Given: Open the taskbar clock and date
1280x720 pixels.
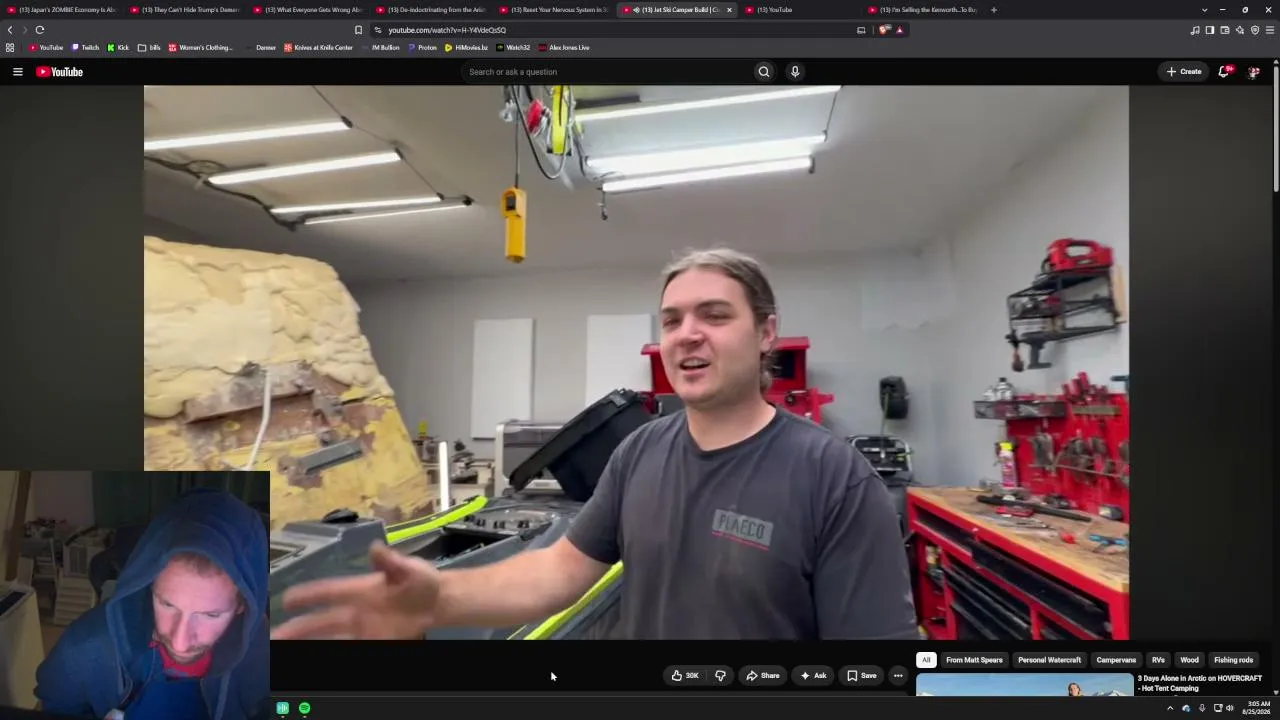Looking at the screenshot, I should (1256, 708).
